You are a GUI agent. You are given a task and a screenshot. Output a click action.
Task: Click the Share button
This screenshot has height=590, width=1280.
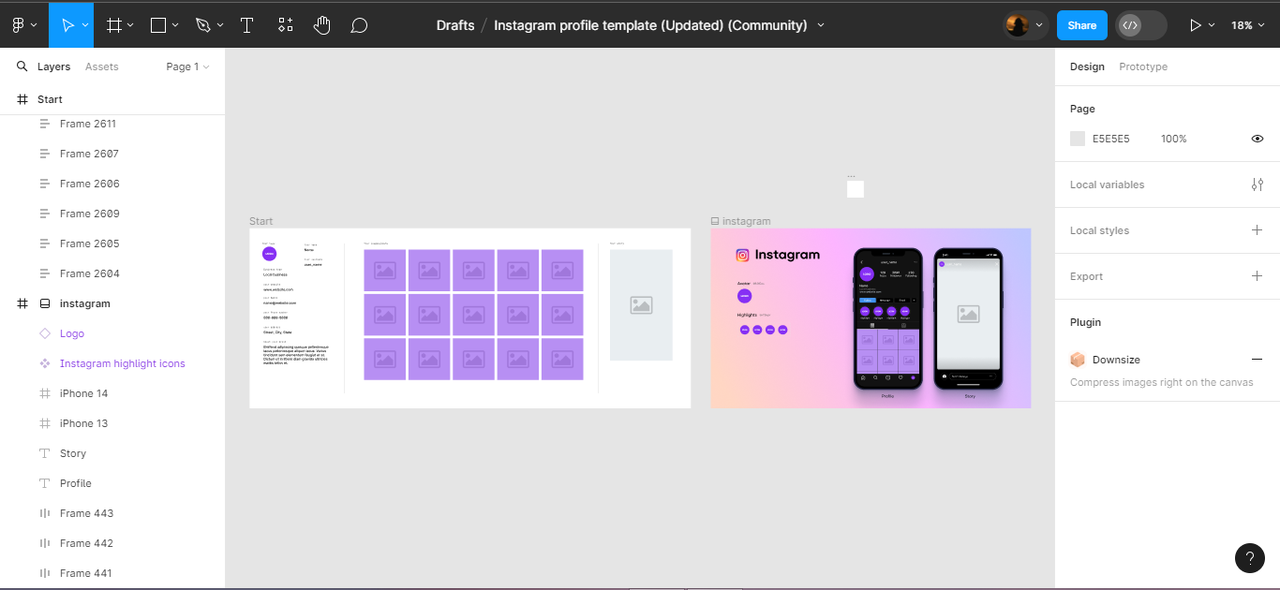1082,25
